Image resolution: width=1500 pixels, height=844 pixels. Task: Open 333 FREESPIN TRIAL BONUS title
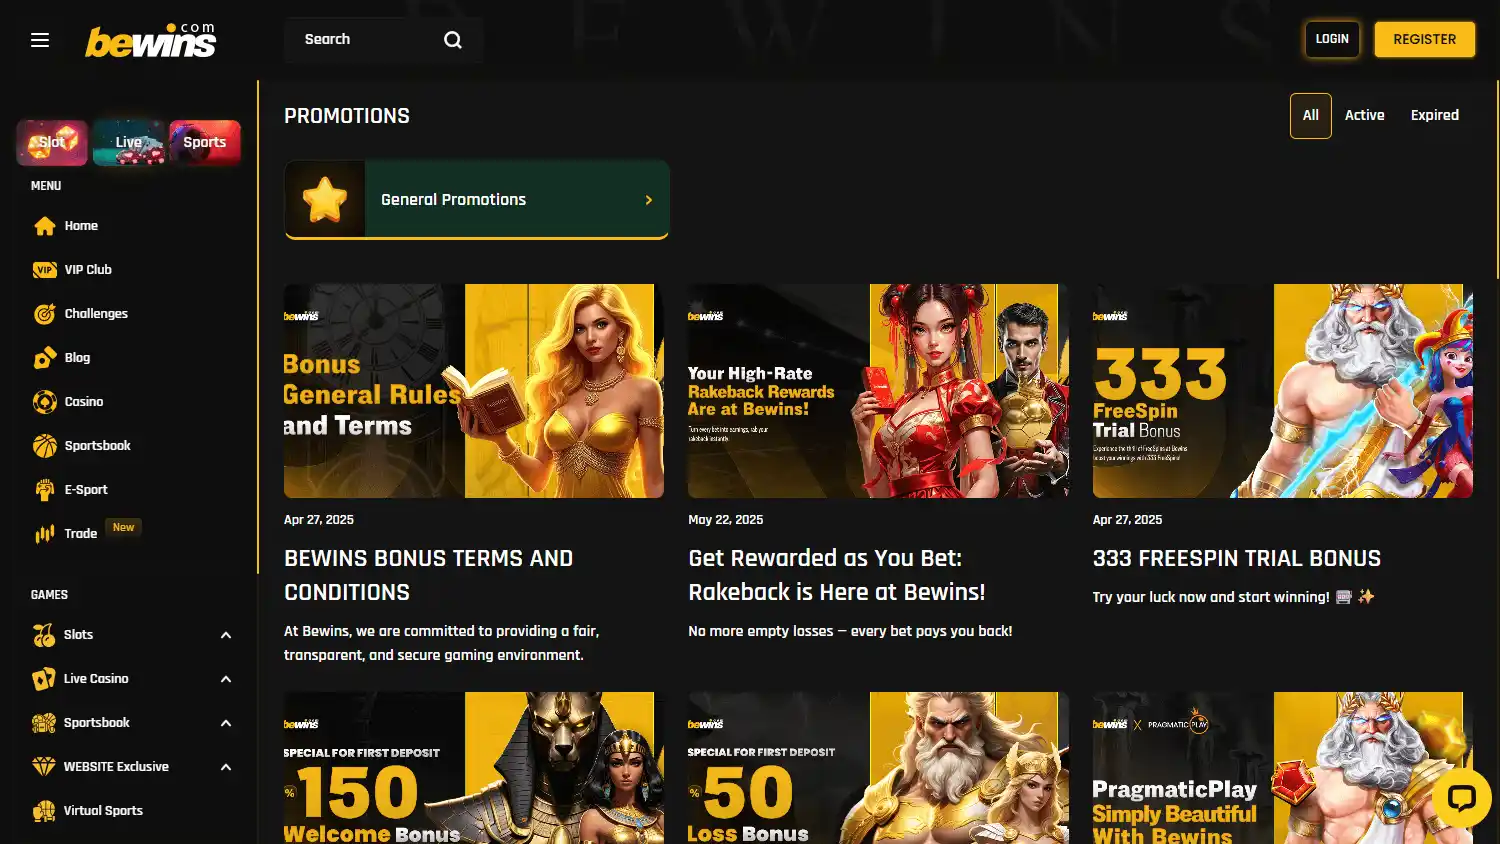1237,559
